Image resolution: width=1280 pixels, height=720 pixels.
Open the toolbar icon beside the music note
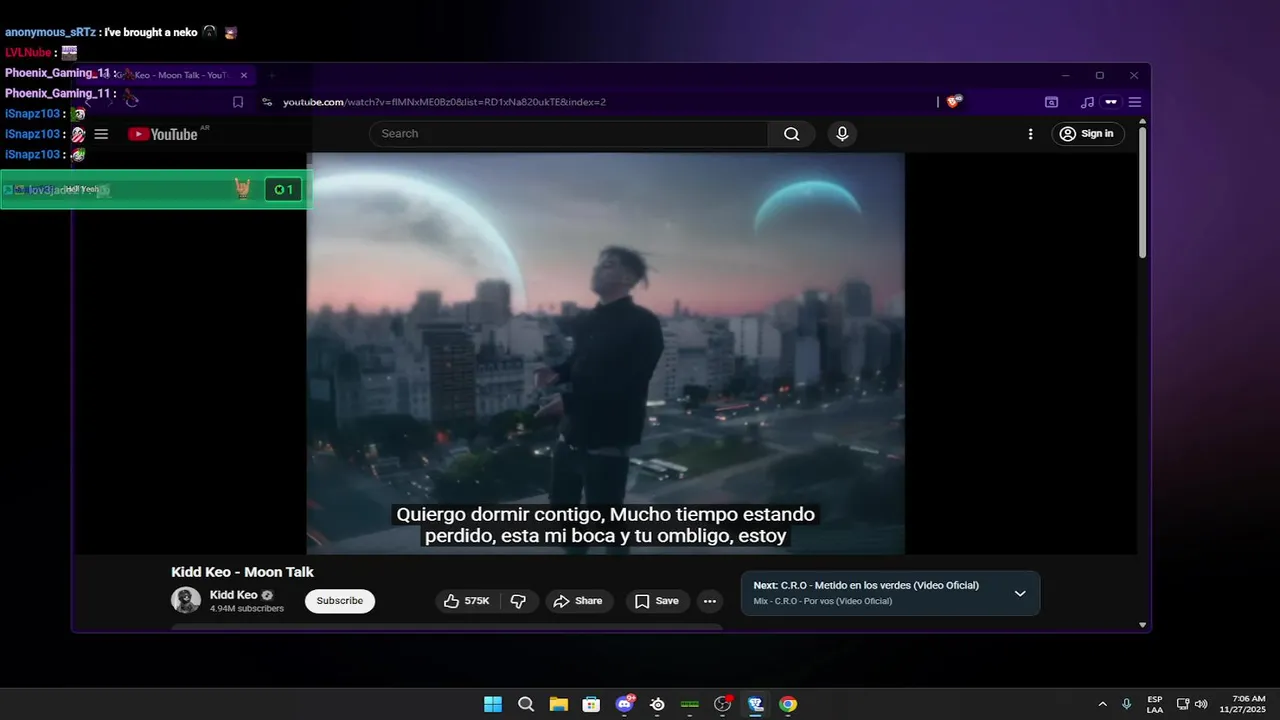pyautogui.click(x=1111, y=102)
